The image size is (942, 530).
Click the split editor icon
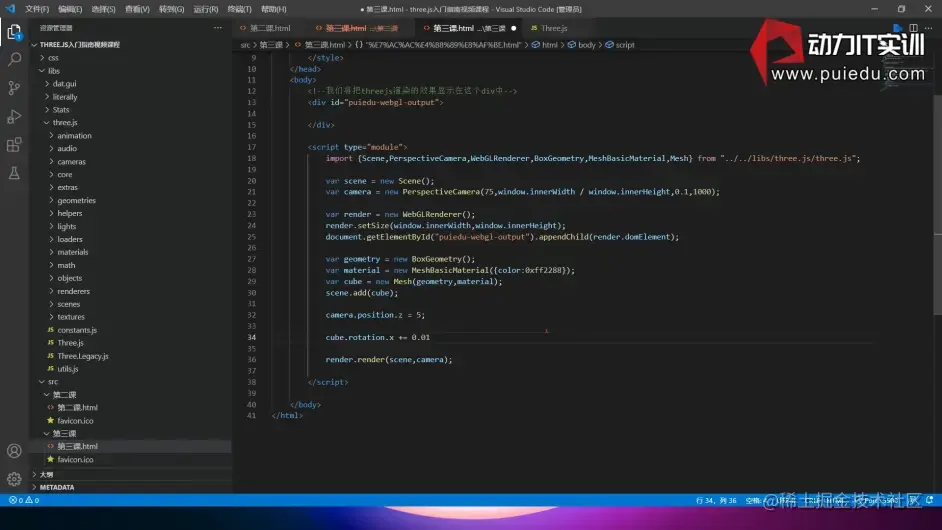click(913, 28)
